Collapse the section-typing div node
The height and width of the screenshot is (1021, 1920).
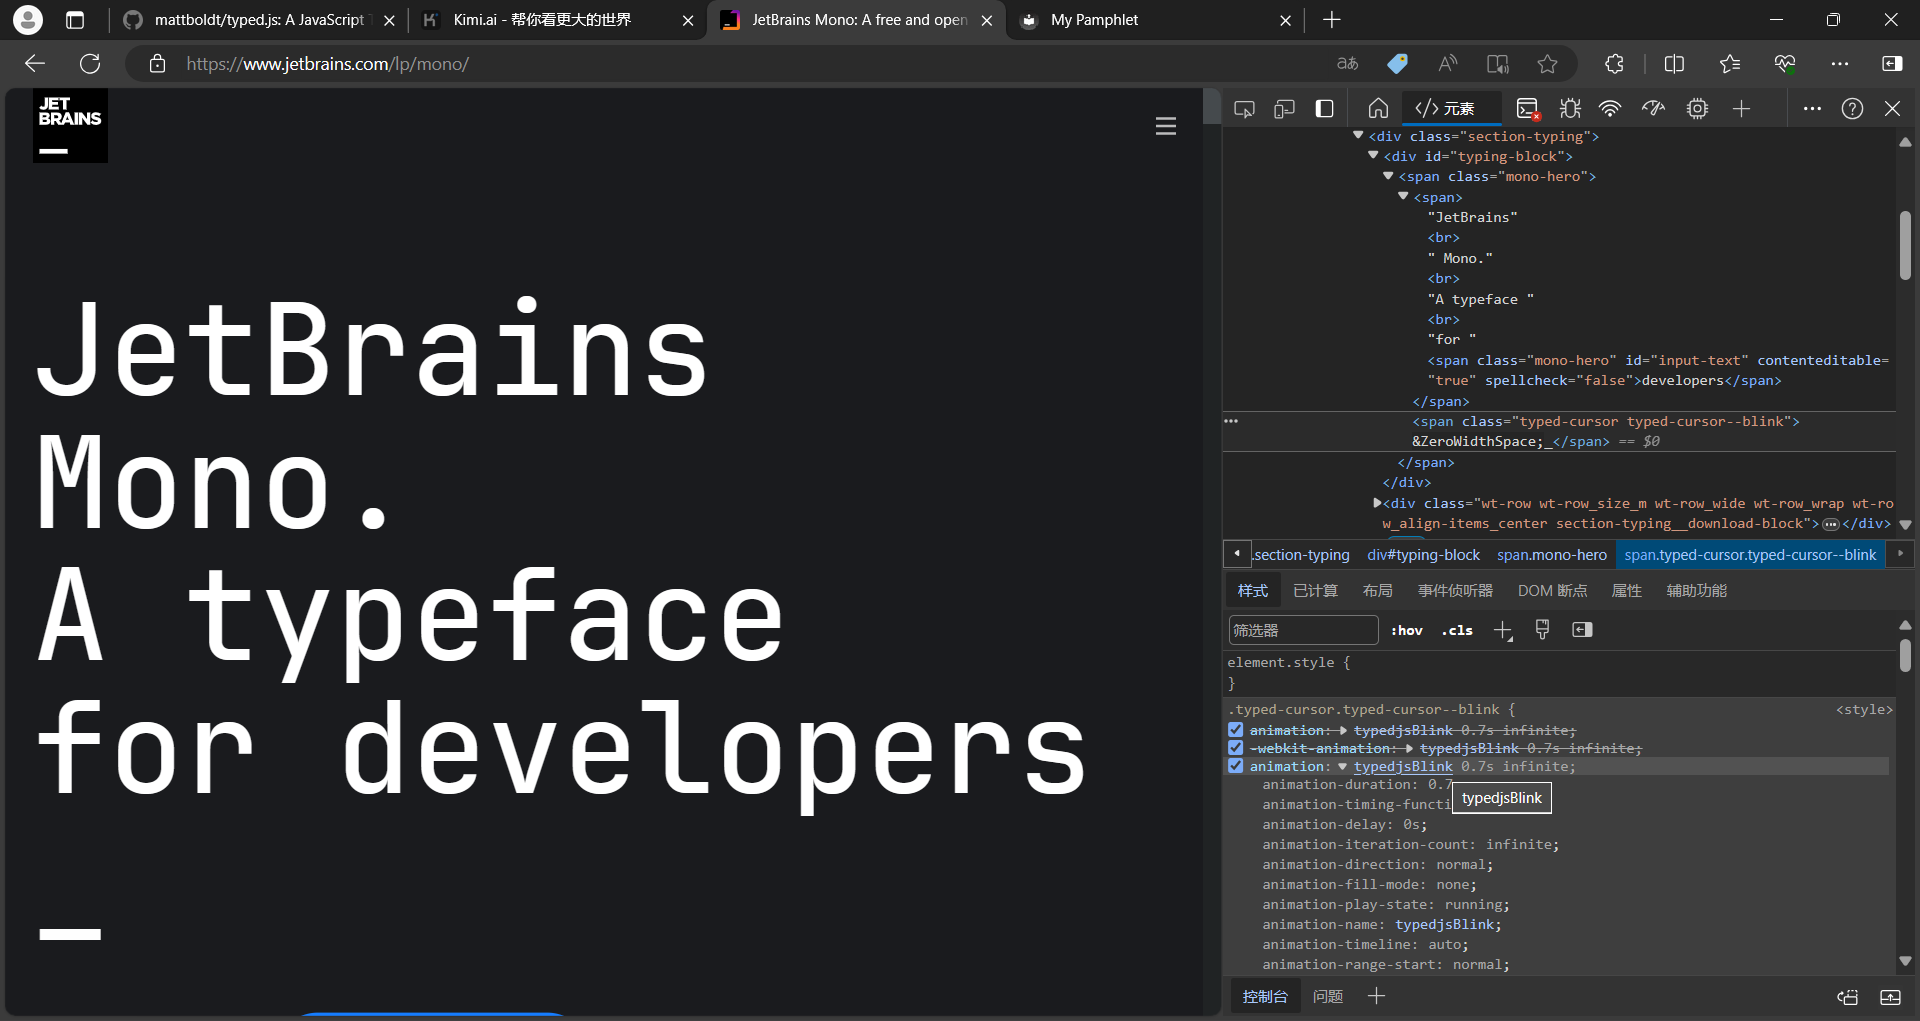pos(1358,135)
